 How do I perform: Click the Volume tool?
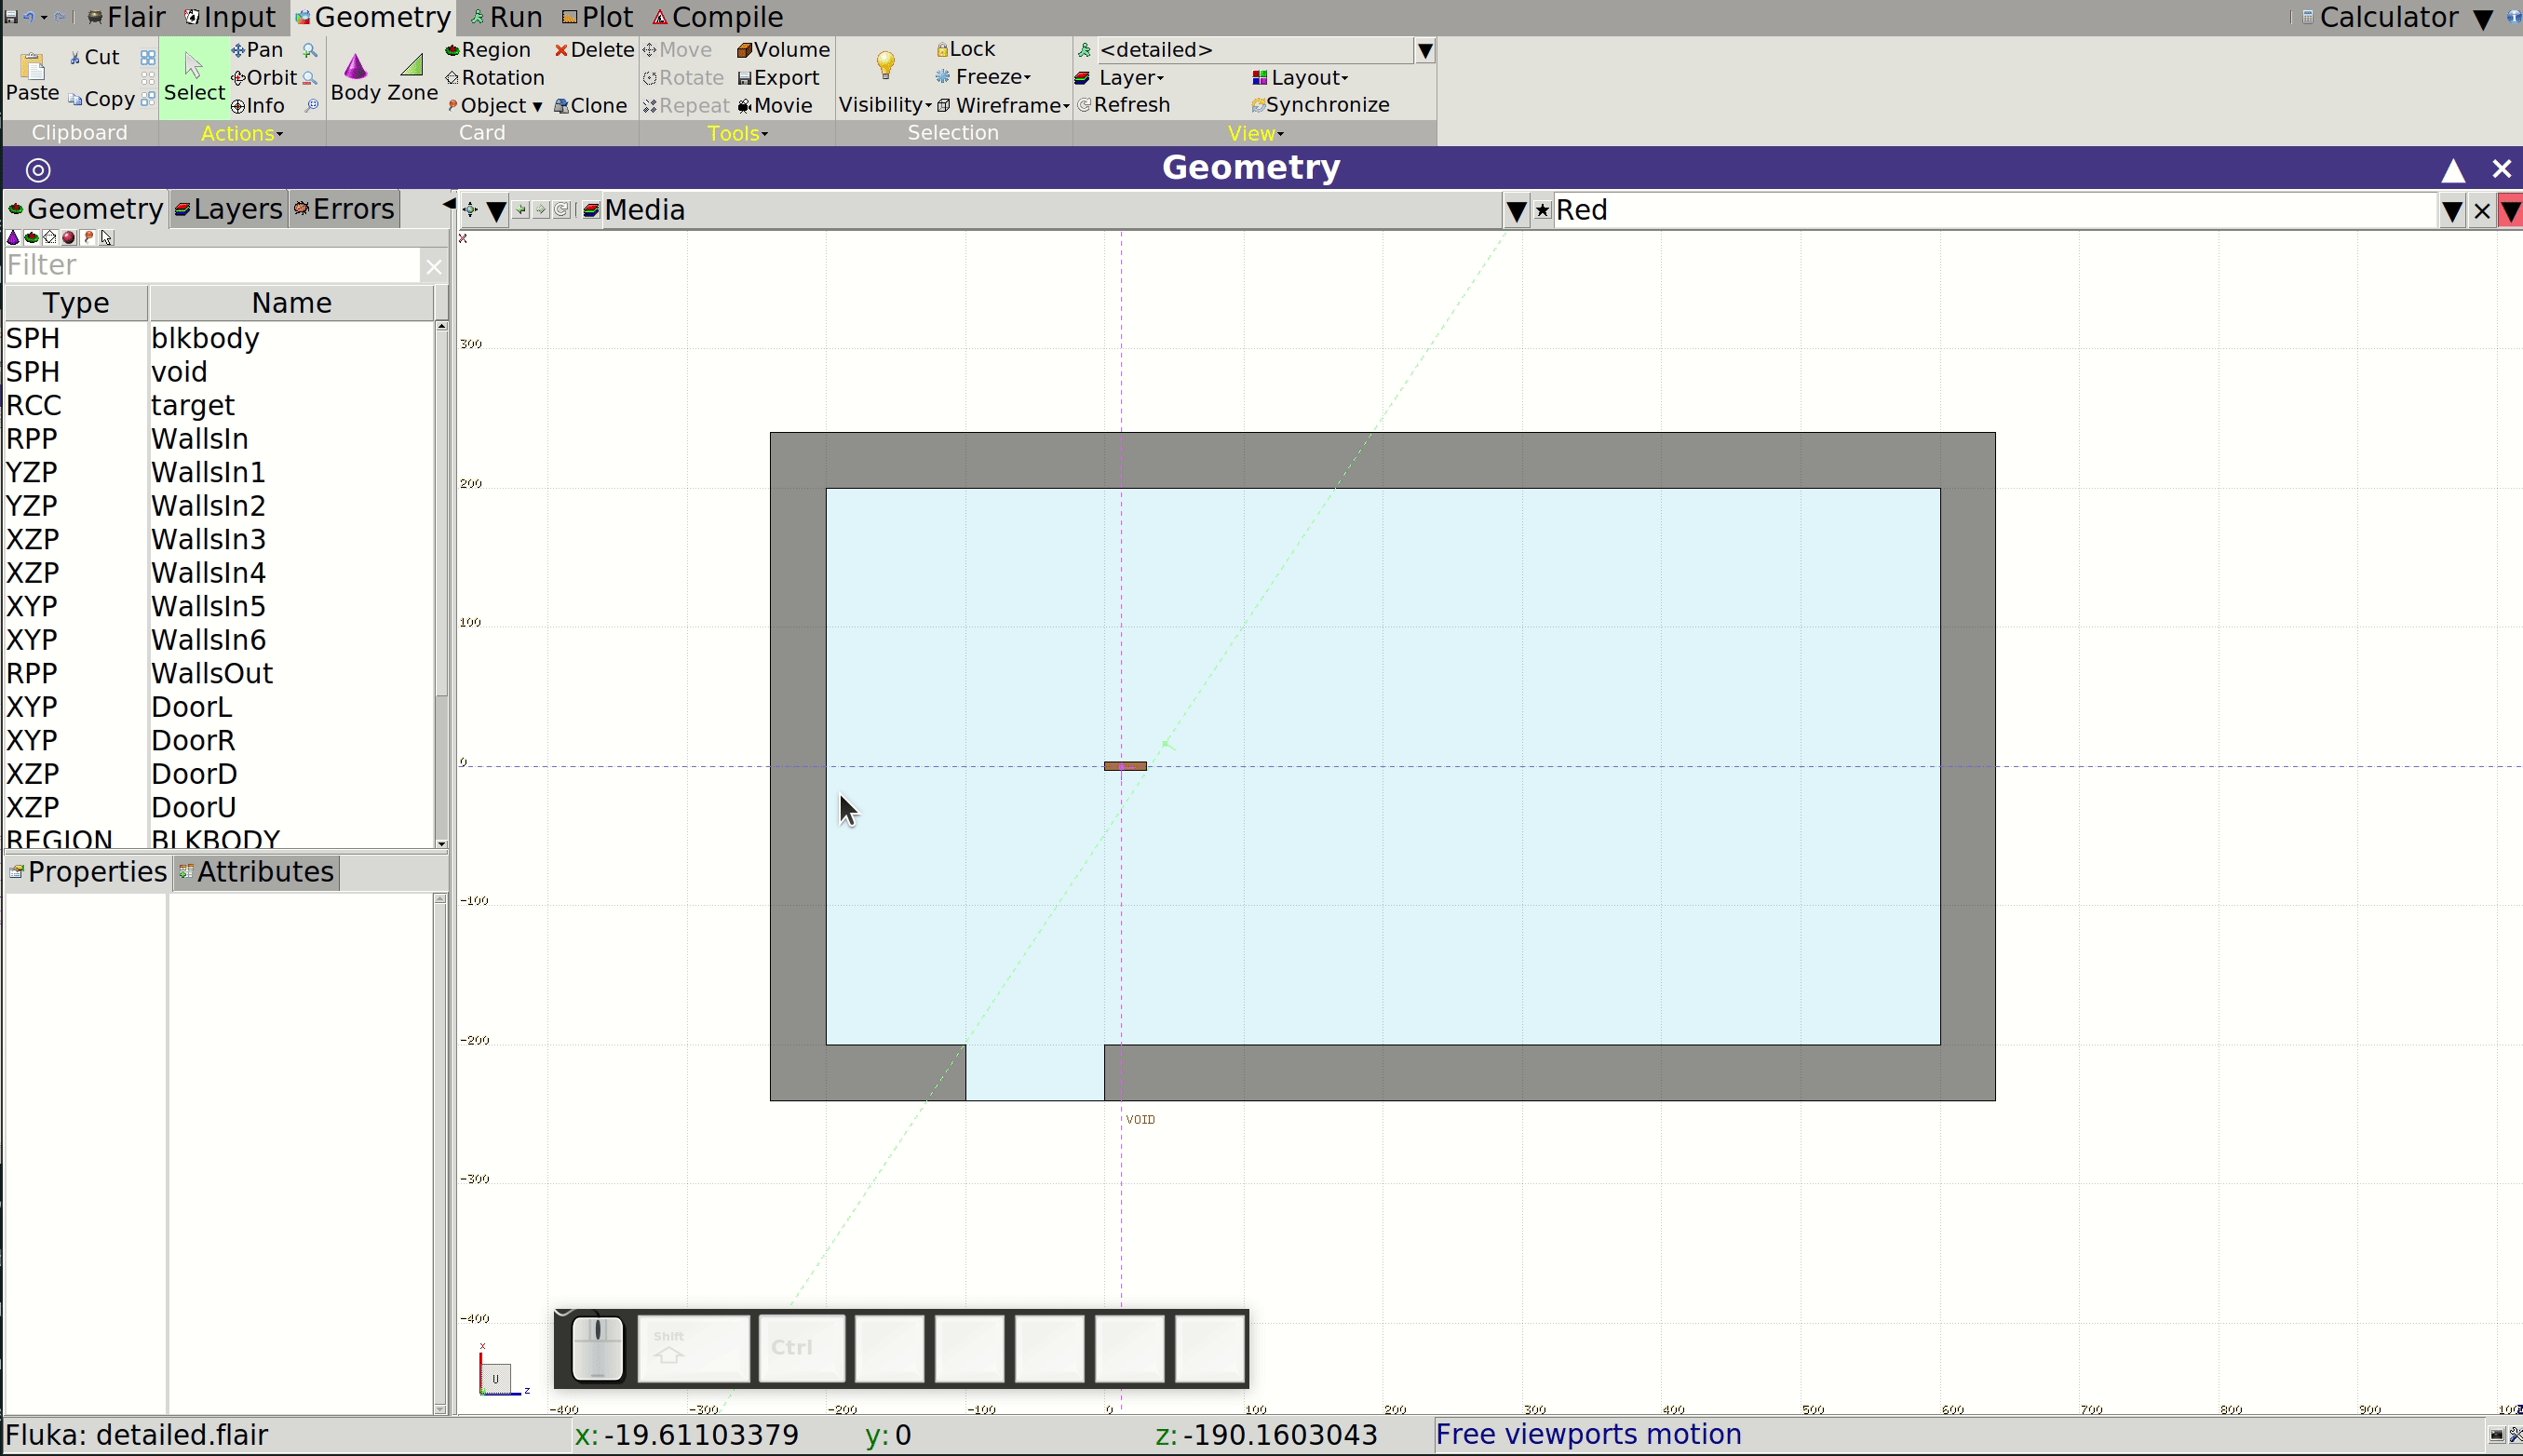[783, 49]
